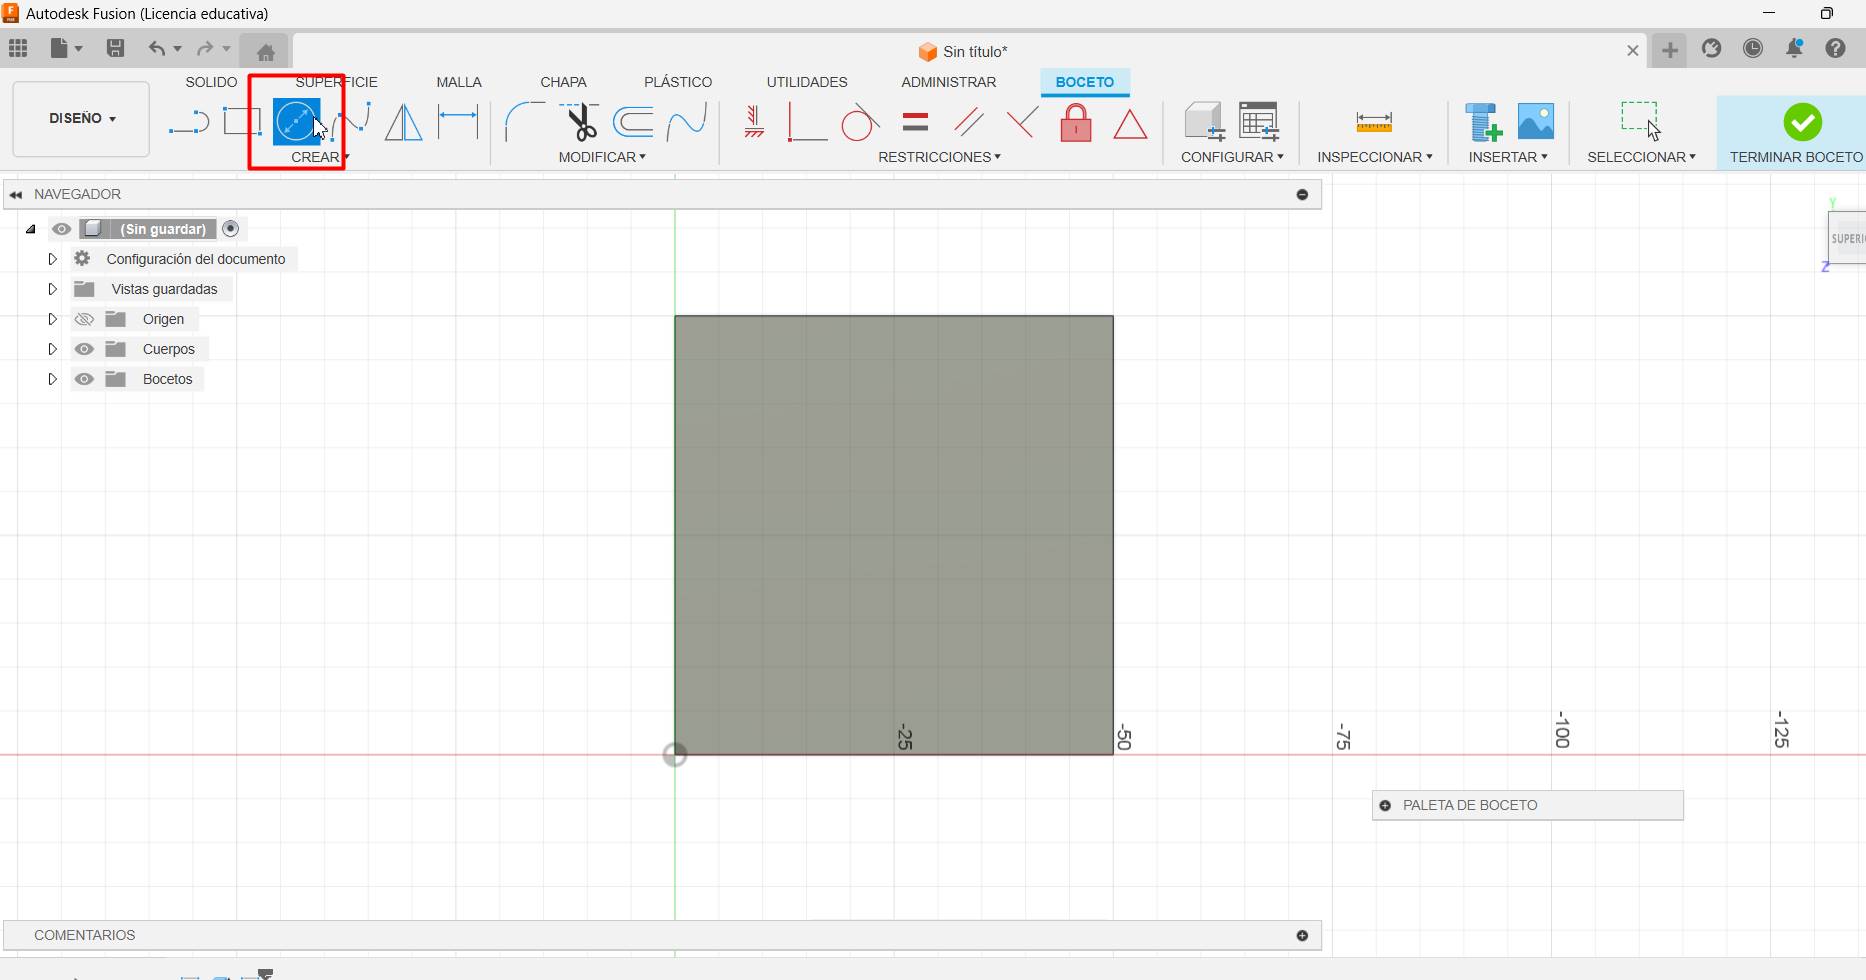This screenshot has width=1866, height=980.
Task: Switch to the UTILIDADES tab
Action: (807, 82)
